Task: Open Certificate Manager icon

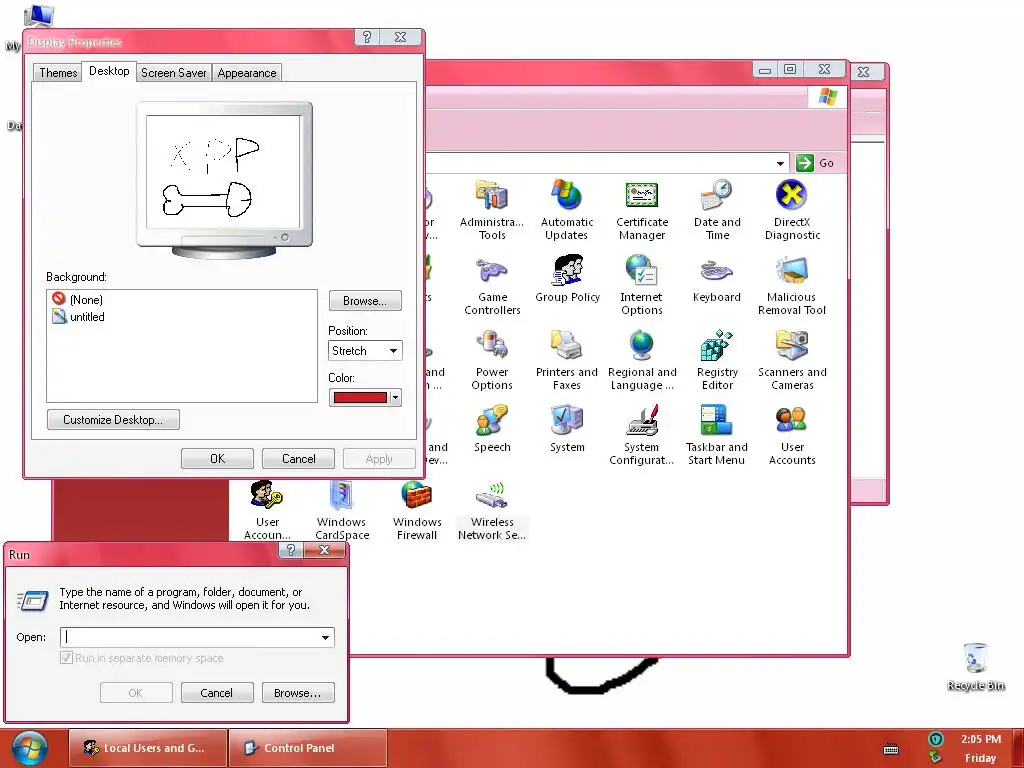Action: coord(641,210)
